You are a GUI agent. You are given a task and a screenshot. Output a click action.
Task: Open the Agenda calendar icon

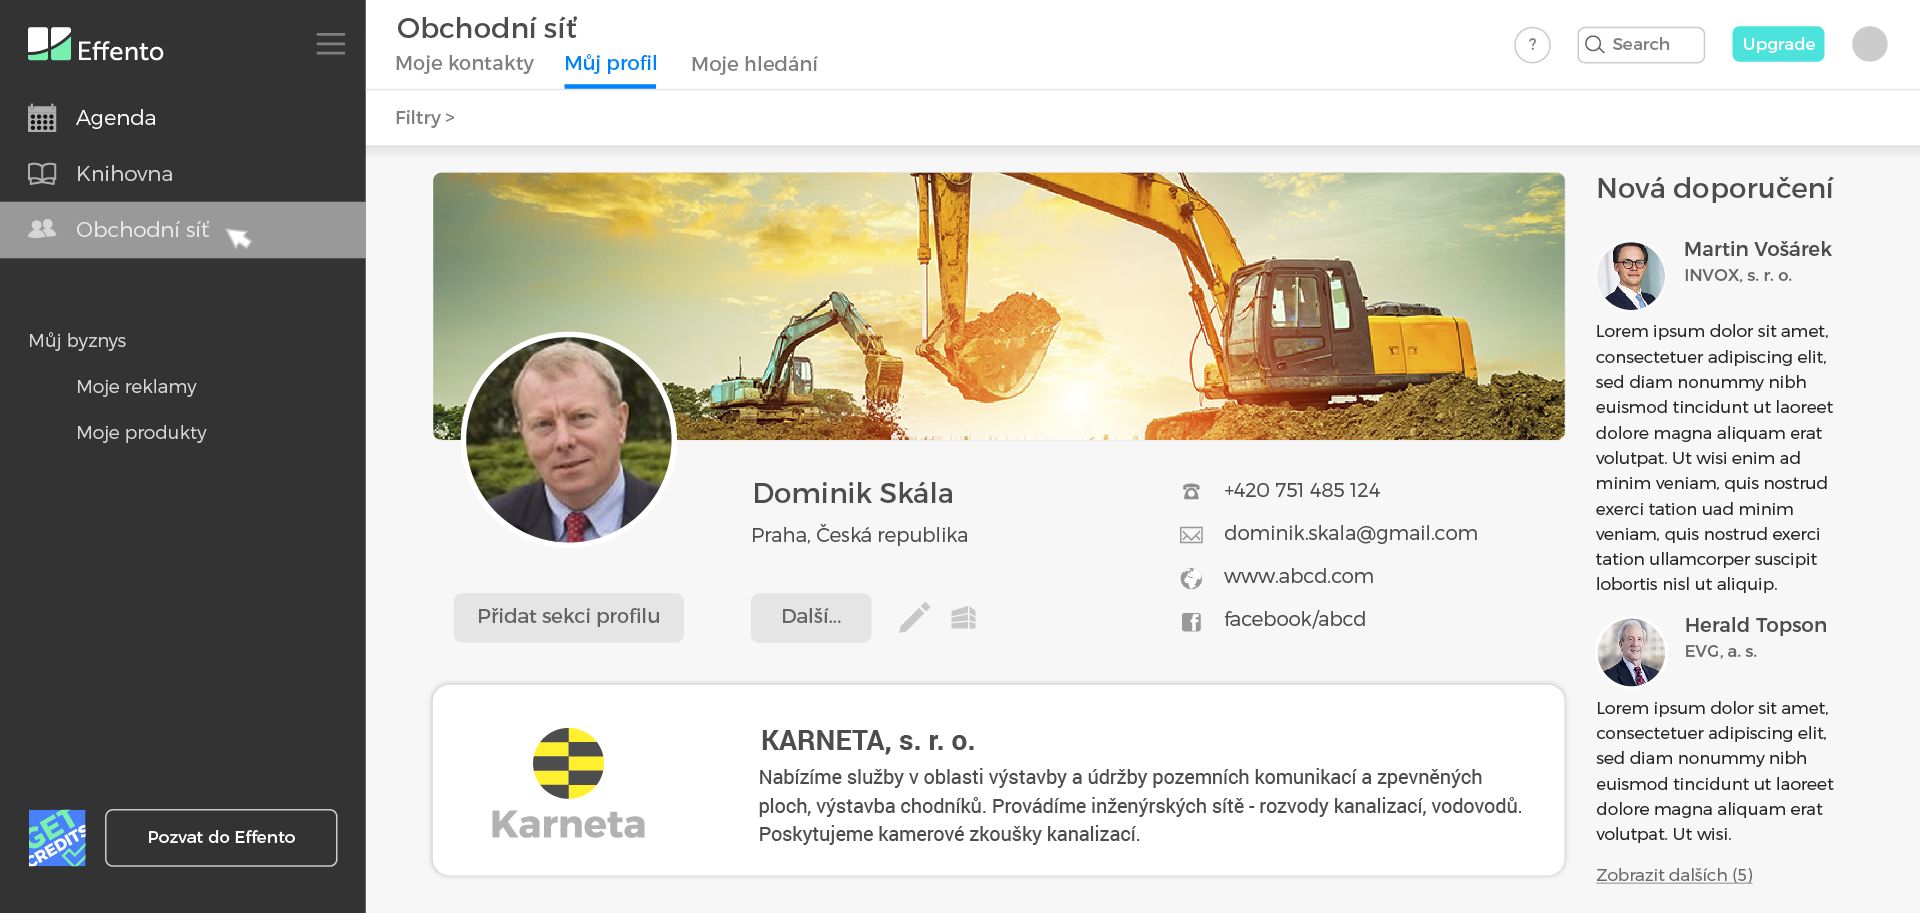coord(42,118)
